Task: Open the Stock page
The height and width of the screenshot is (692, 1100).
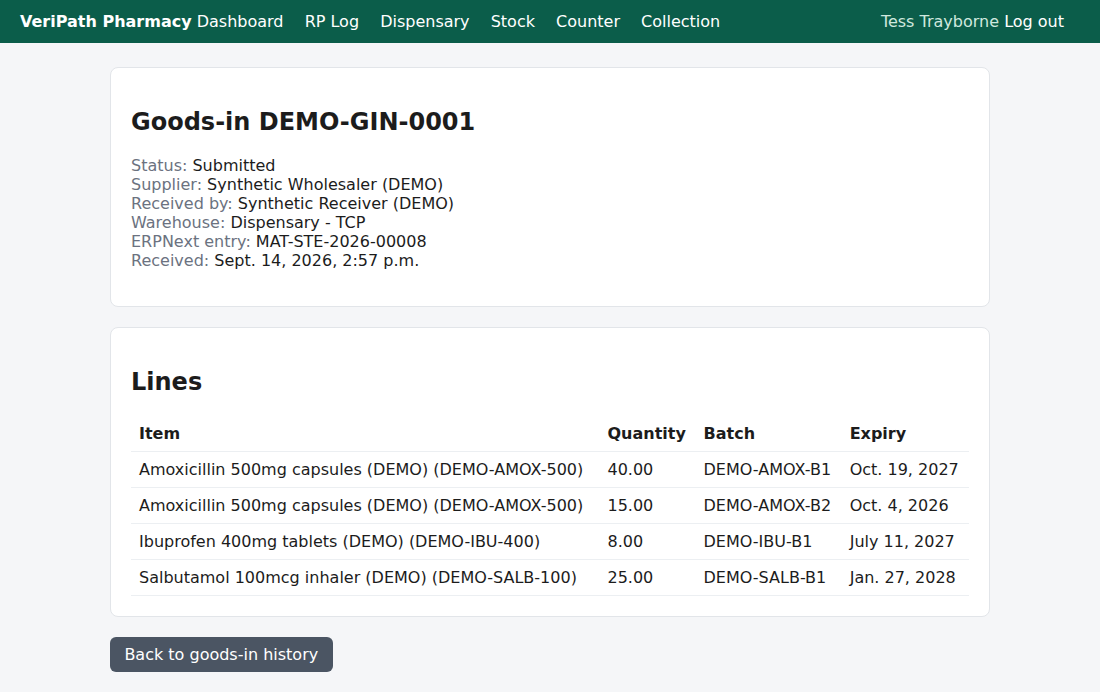Action: point(513,22)
